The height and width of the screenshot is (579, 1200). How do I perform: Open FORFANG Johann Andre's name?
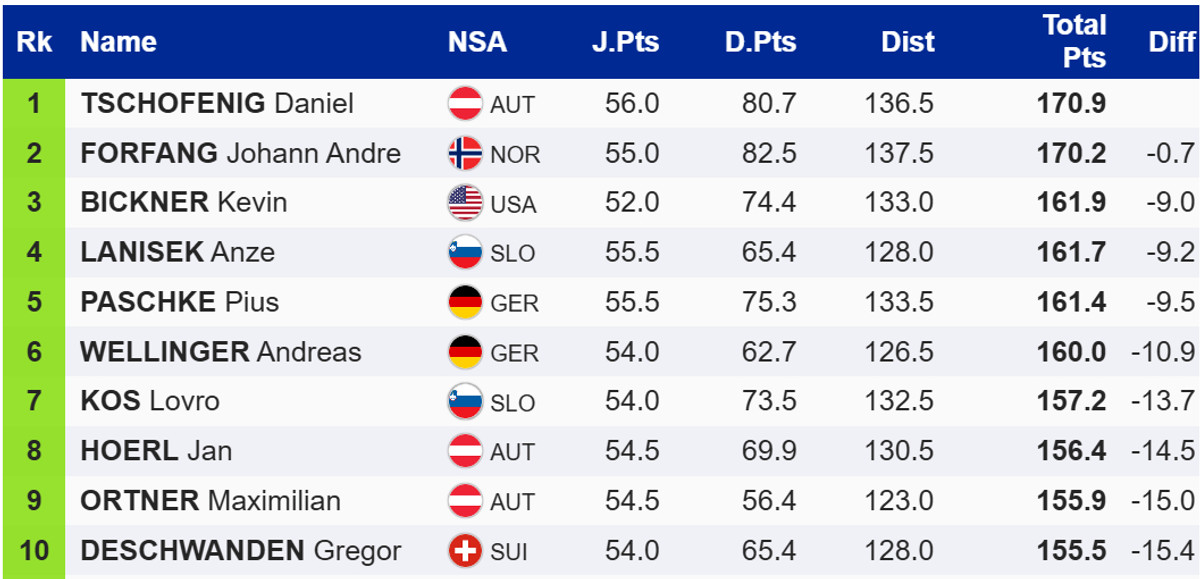tap(240, 154)
